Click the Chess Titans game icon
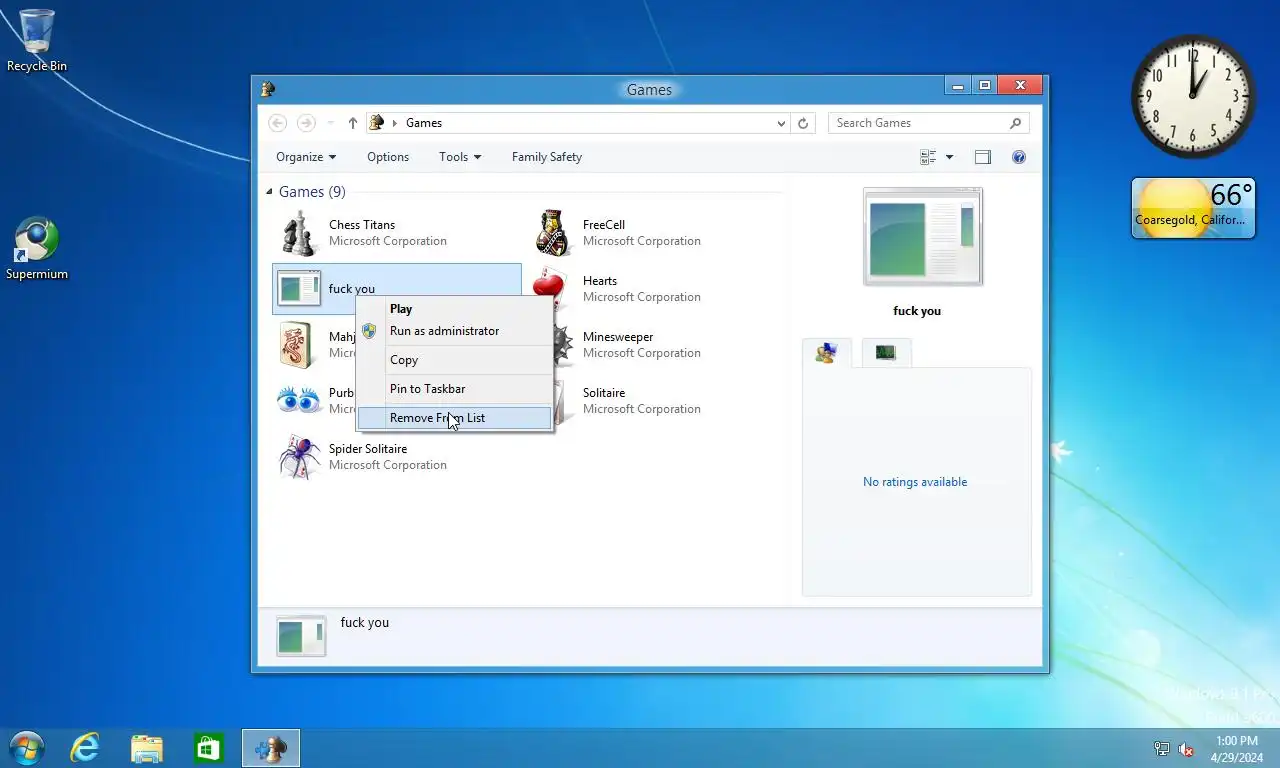 click(299, 233)
